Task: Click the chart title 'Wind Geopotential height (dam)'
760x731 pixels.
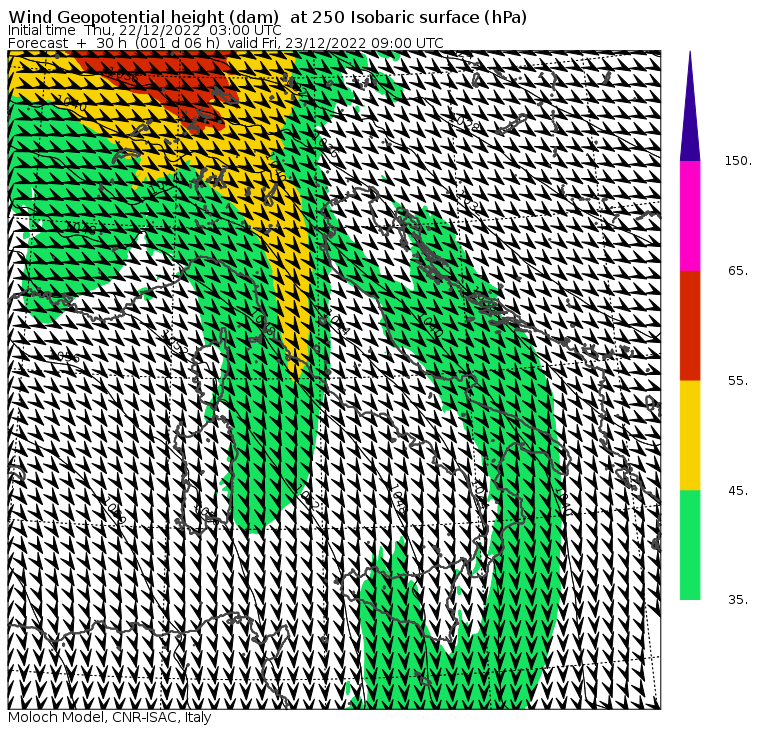Action: tap(143, 17)
